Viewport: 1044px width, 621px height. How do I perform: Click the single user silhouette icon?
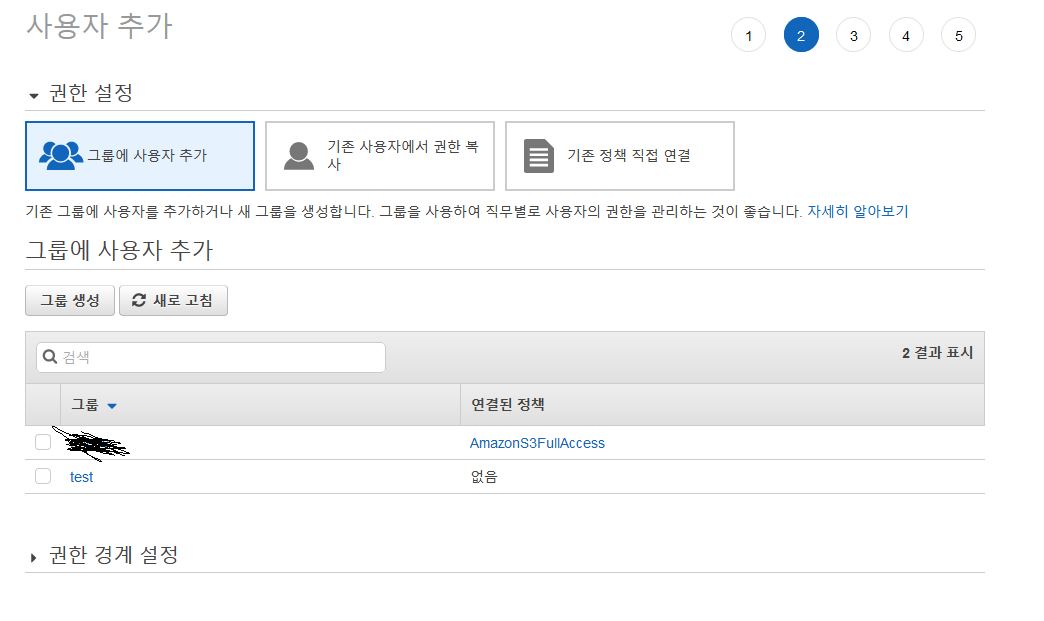[299, 155]
